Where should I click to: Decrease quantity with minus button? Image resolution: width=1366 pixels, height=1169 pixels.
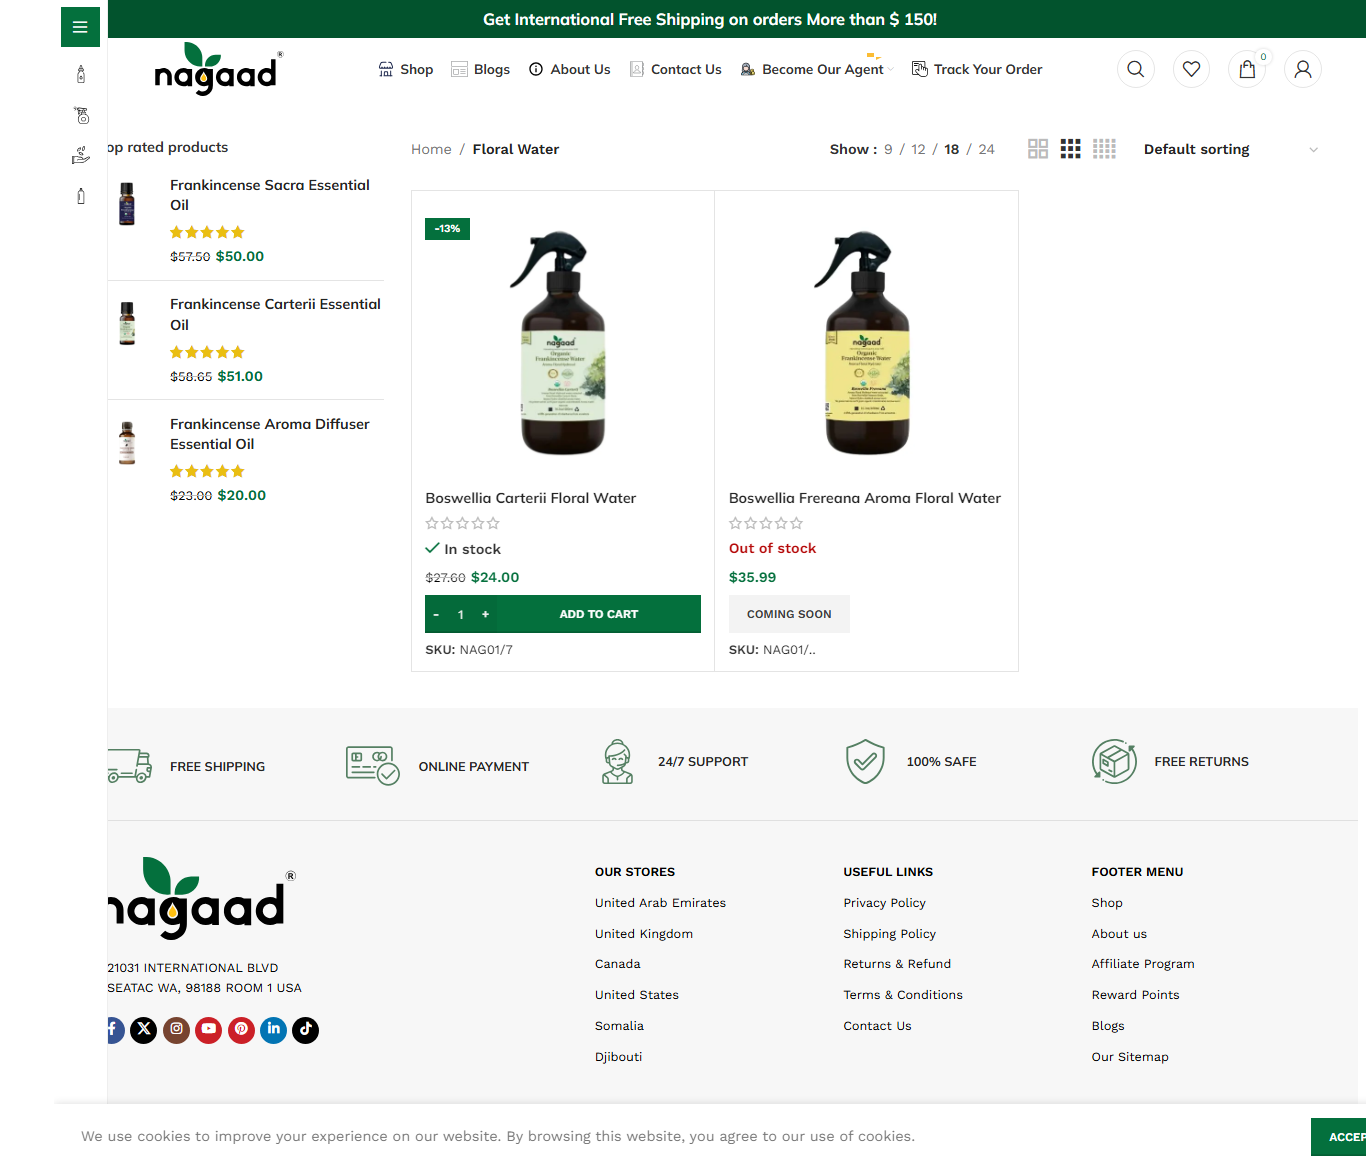tap(436, 614)
